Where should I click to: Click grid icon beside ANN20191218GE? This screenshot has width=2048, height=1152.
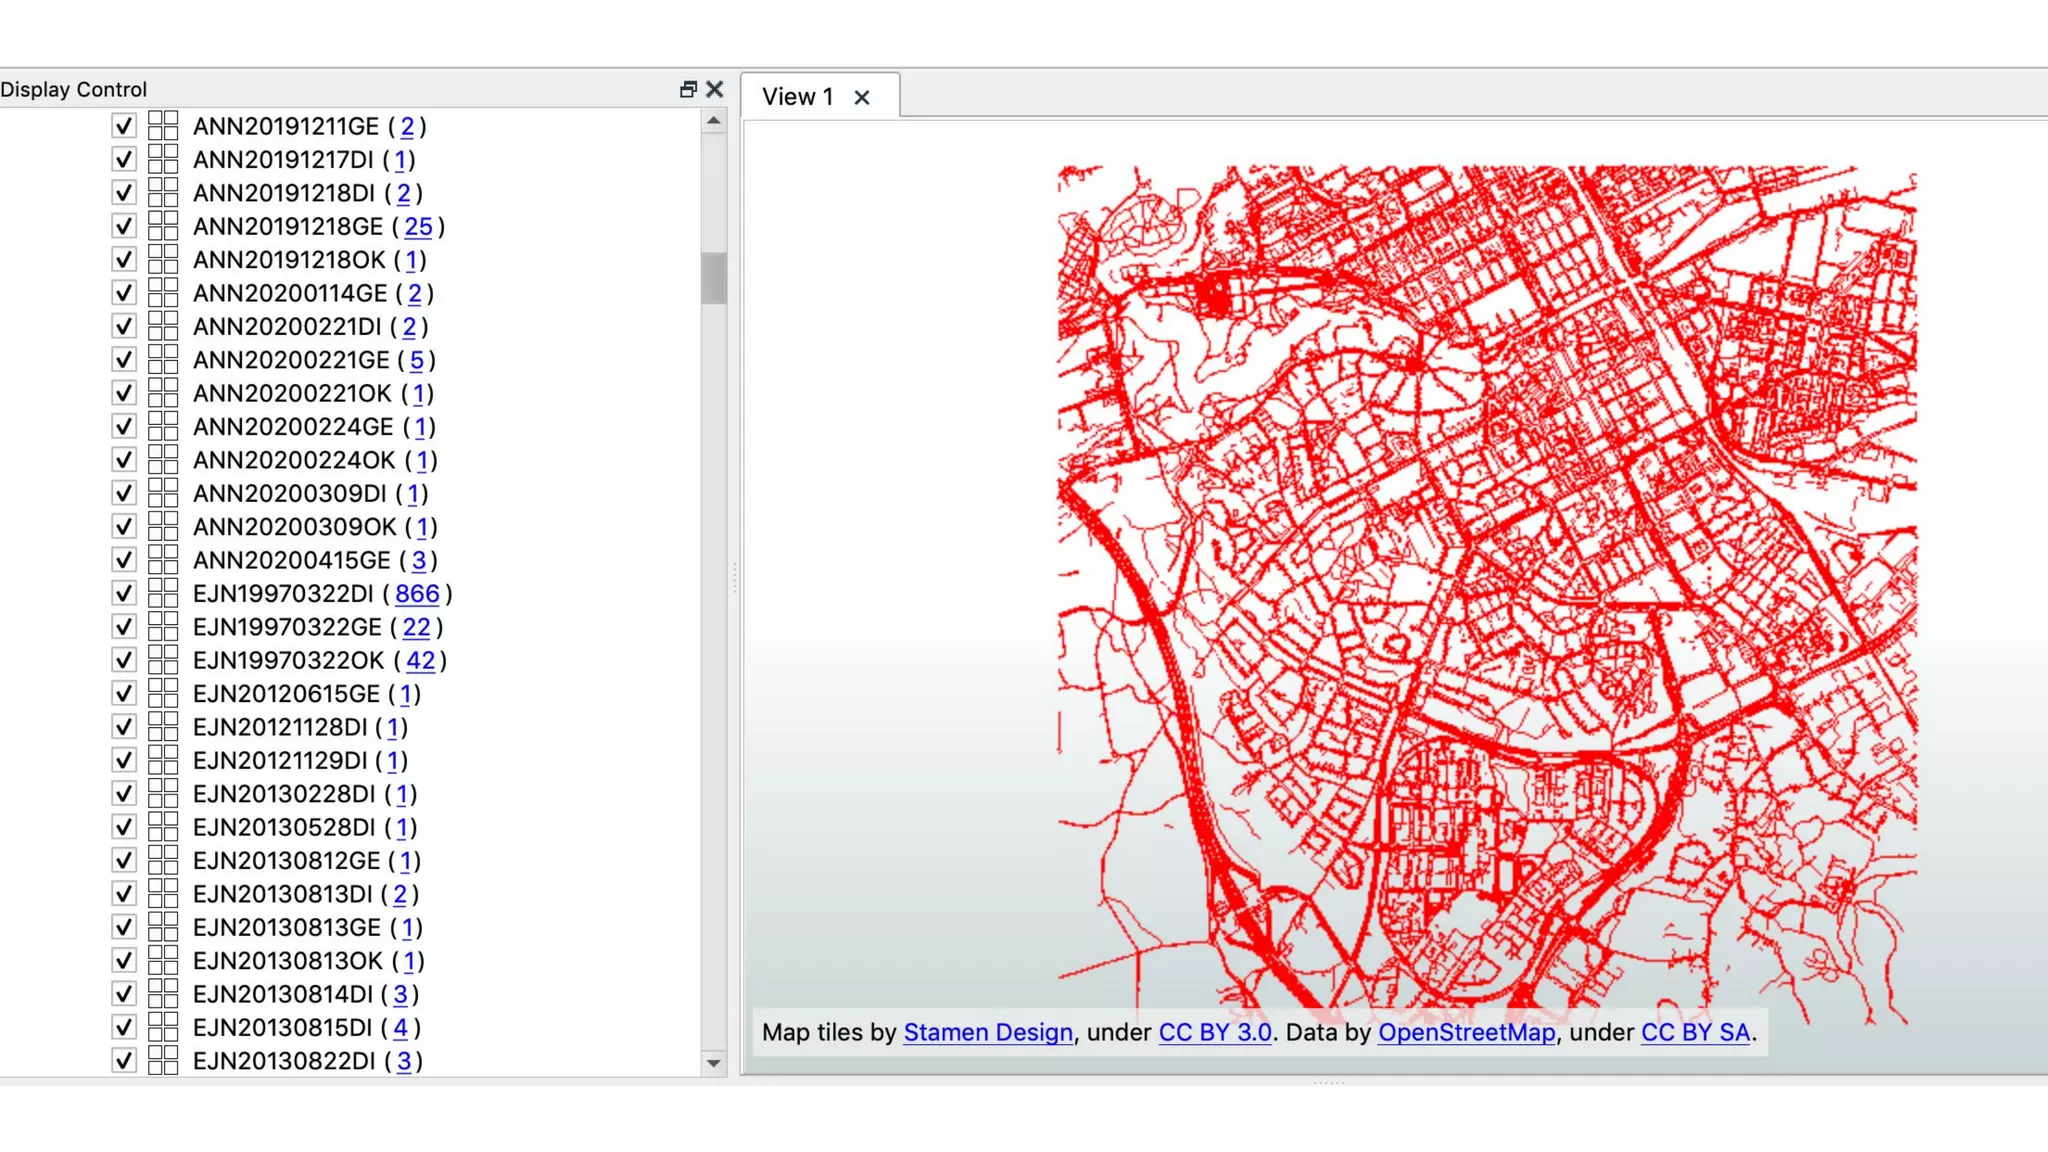tap(162, 226)
